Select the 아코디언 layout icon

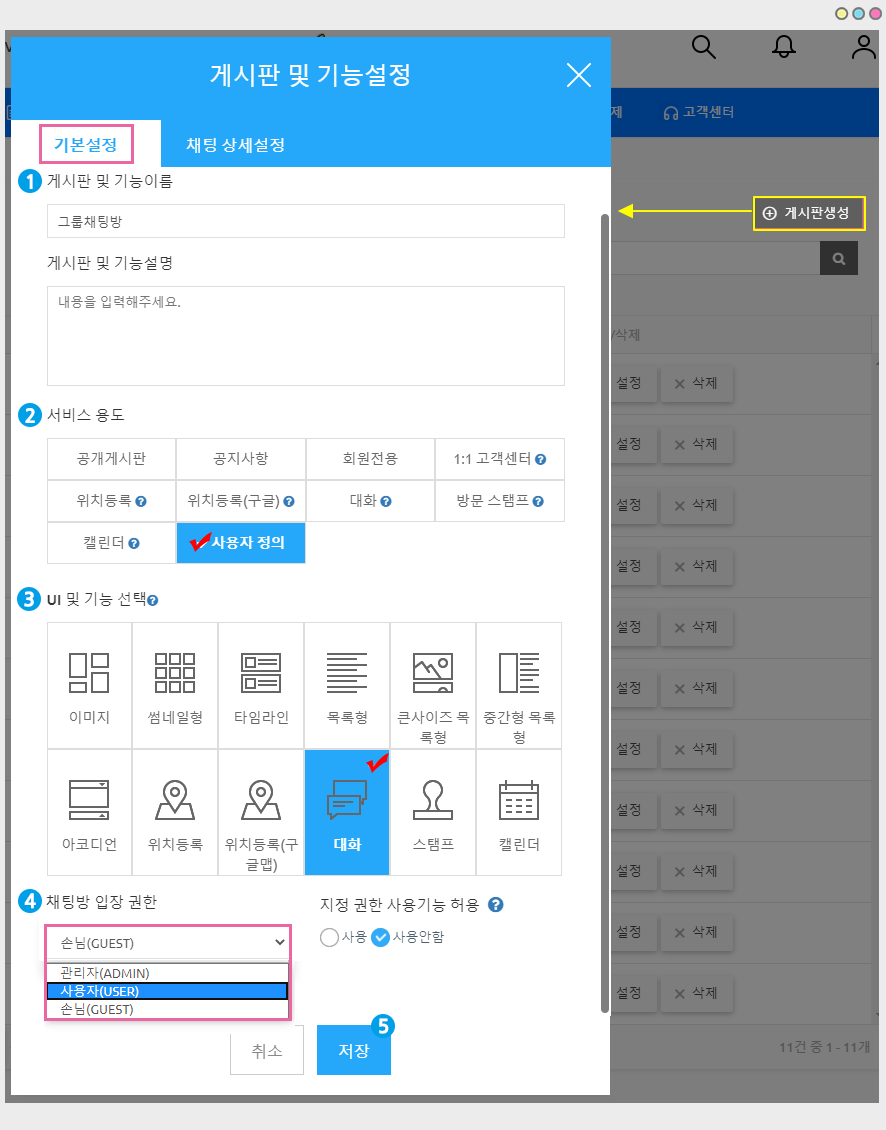click(89, 800)
